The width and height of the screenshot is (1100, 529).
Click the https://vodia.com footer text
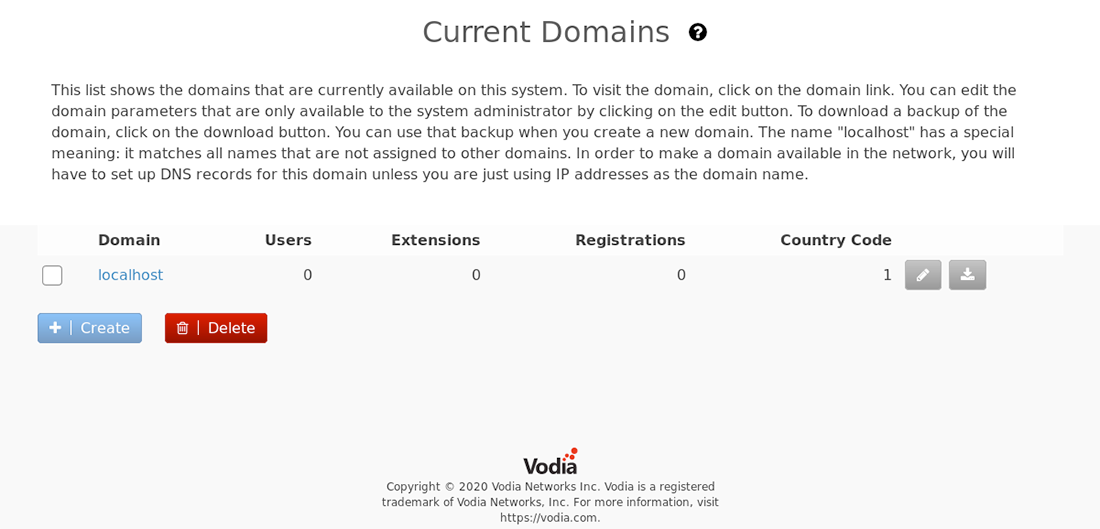click(550, 518)
